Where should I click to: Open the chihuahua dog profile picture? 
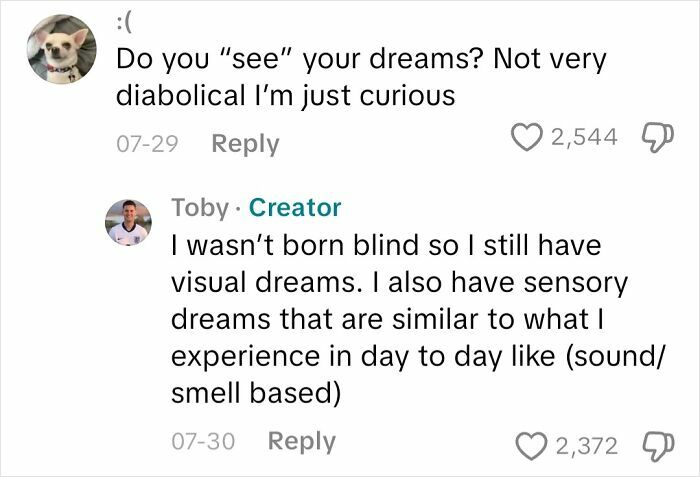pos(57,49)
